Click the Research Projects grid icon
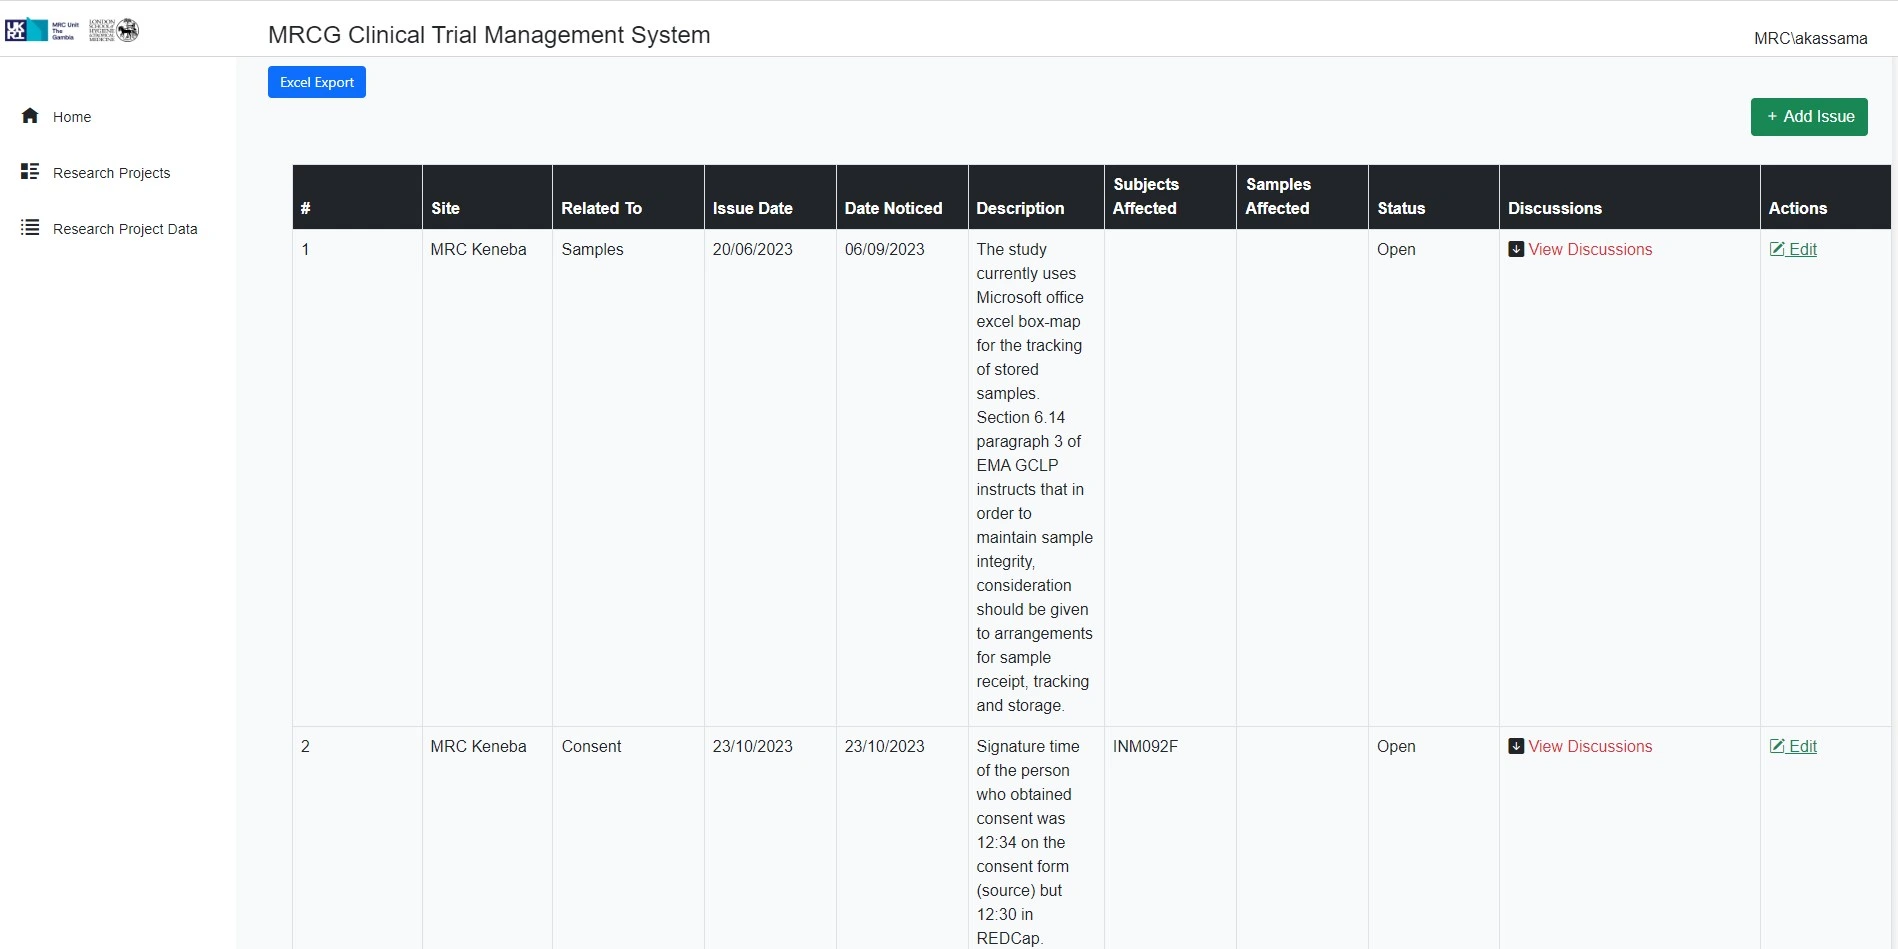 [x=30, y=172]
